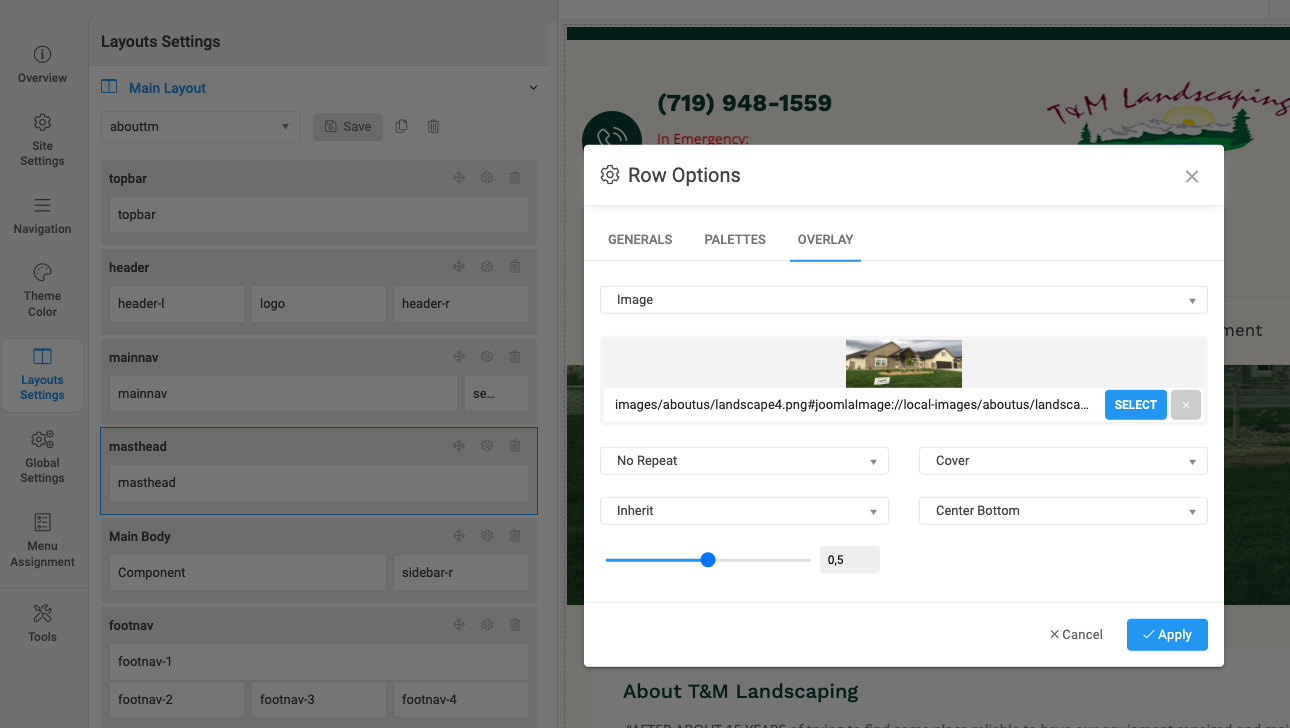Switch to the GENERALS tab
Image resolution: width=1290 pixels, height=728 pixels.
(640, 240)
